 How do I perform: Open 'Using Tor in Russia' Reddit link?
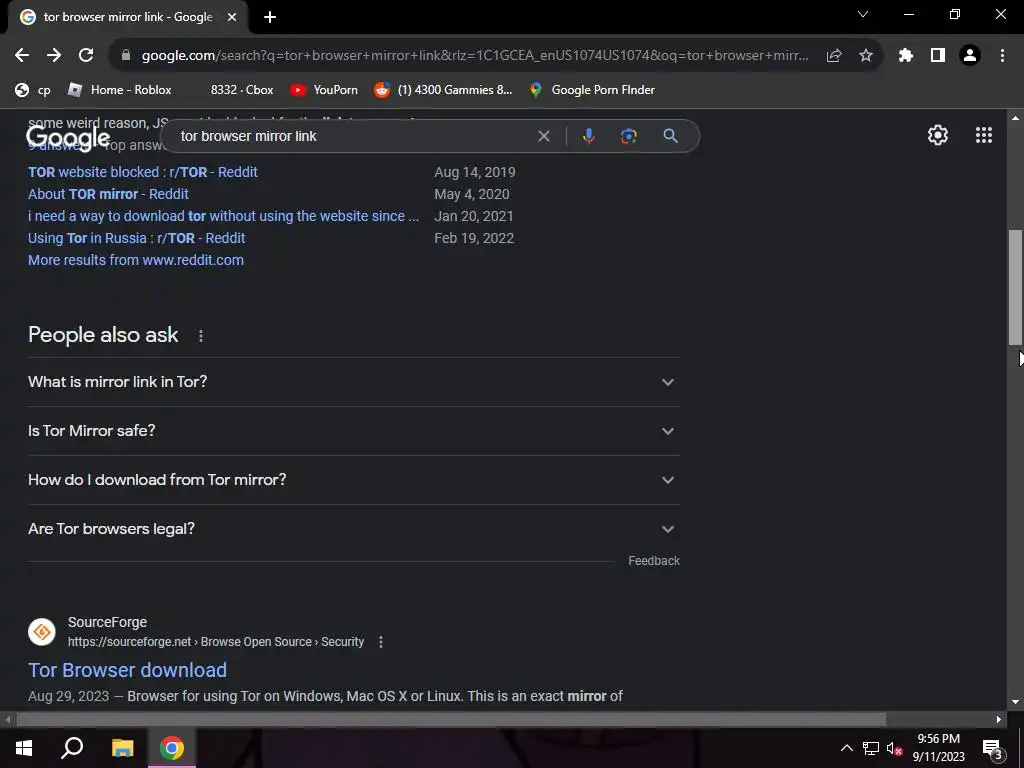coord(136,238)
